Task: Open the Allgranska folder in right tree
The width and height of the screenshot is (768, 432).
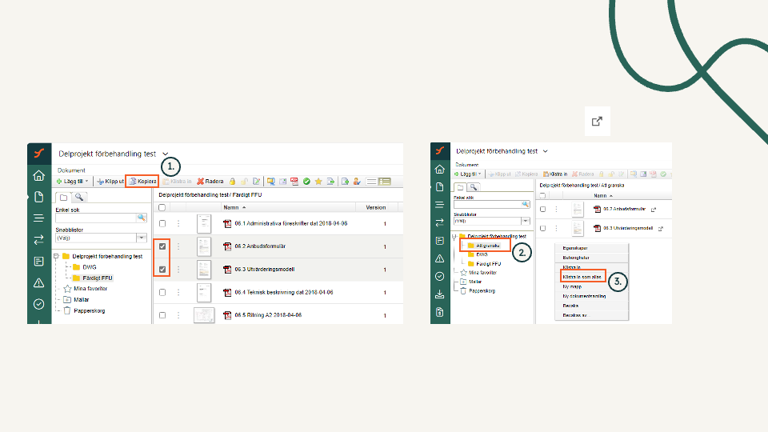Action: (x=487, y=245)
